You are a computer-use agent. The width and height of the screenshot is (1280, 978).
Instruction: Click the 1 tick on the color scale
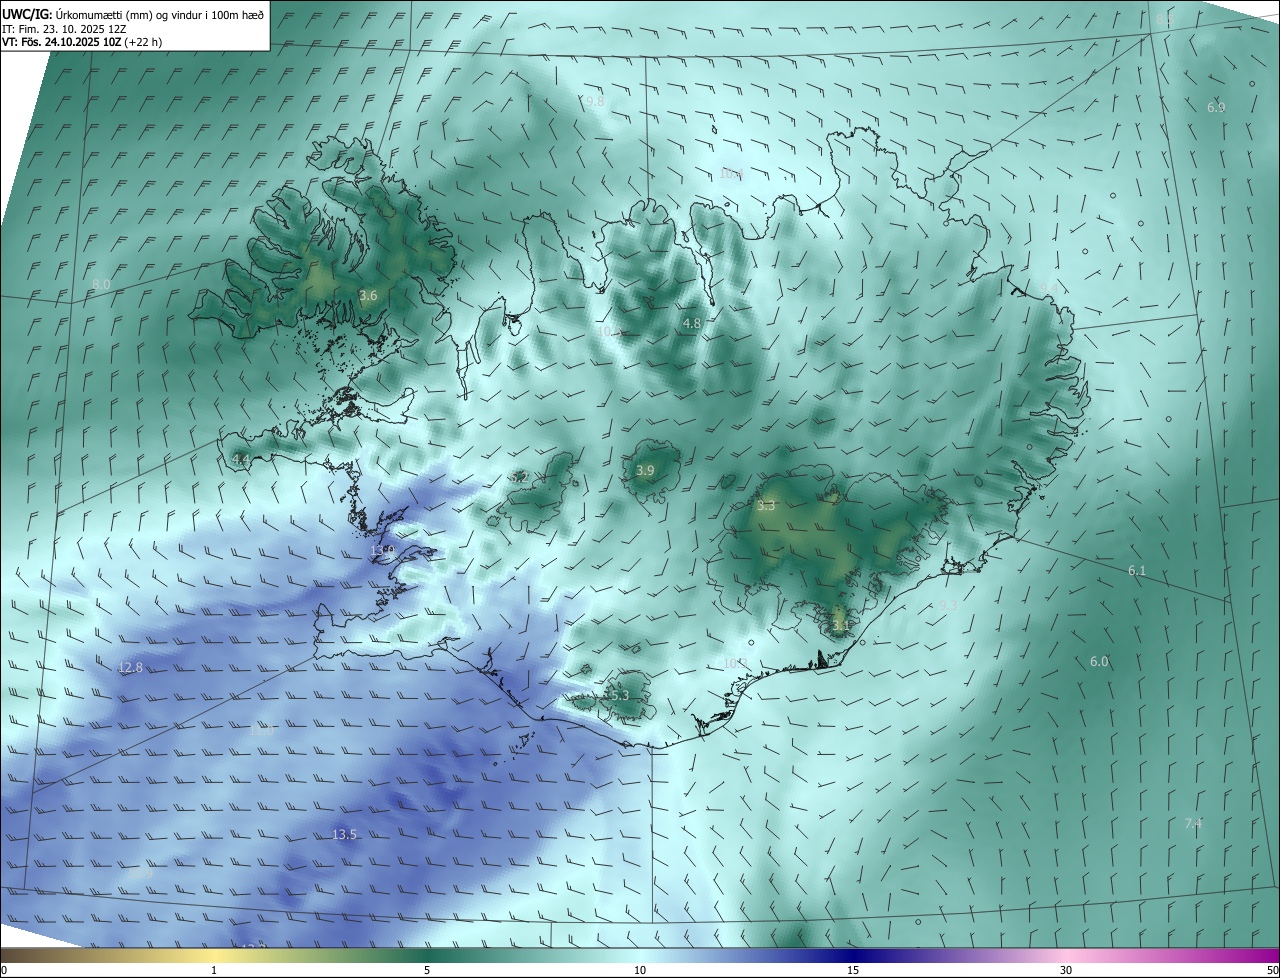pyautogui.click(x=215, y=970)
